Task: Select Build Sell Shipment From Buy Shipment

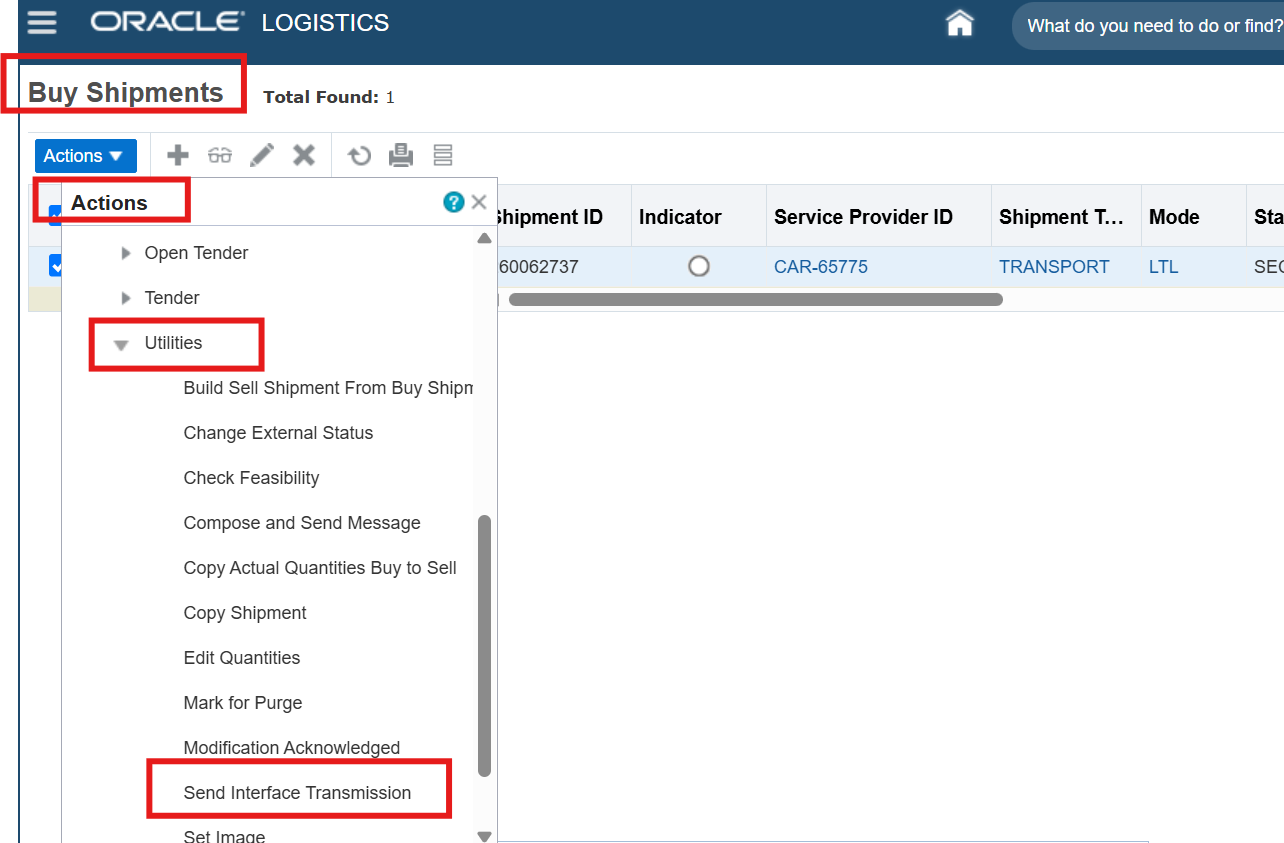Action: [x=328, y=388]
